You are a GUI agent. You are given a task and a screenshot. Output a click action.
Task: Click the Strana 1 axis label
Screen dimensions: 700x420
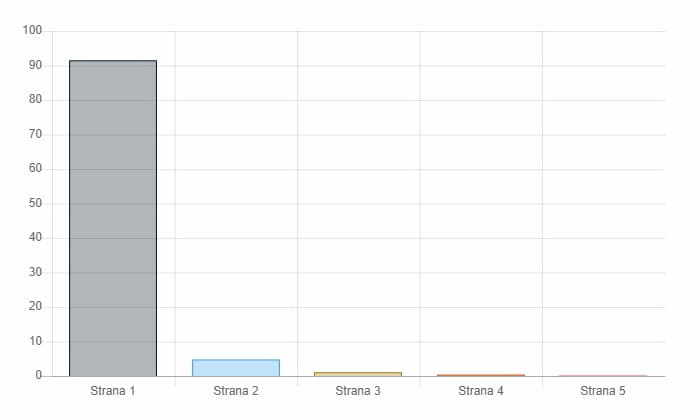[x=113, y=390]
